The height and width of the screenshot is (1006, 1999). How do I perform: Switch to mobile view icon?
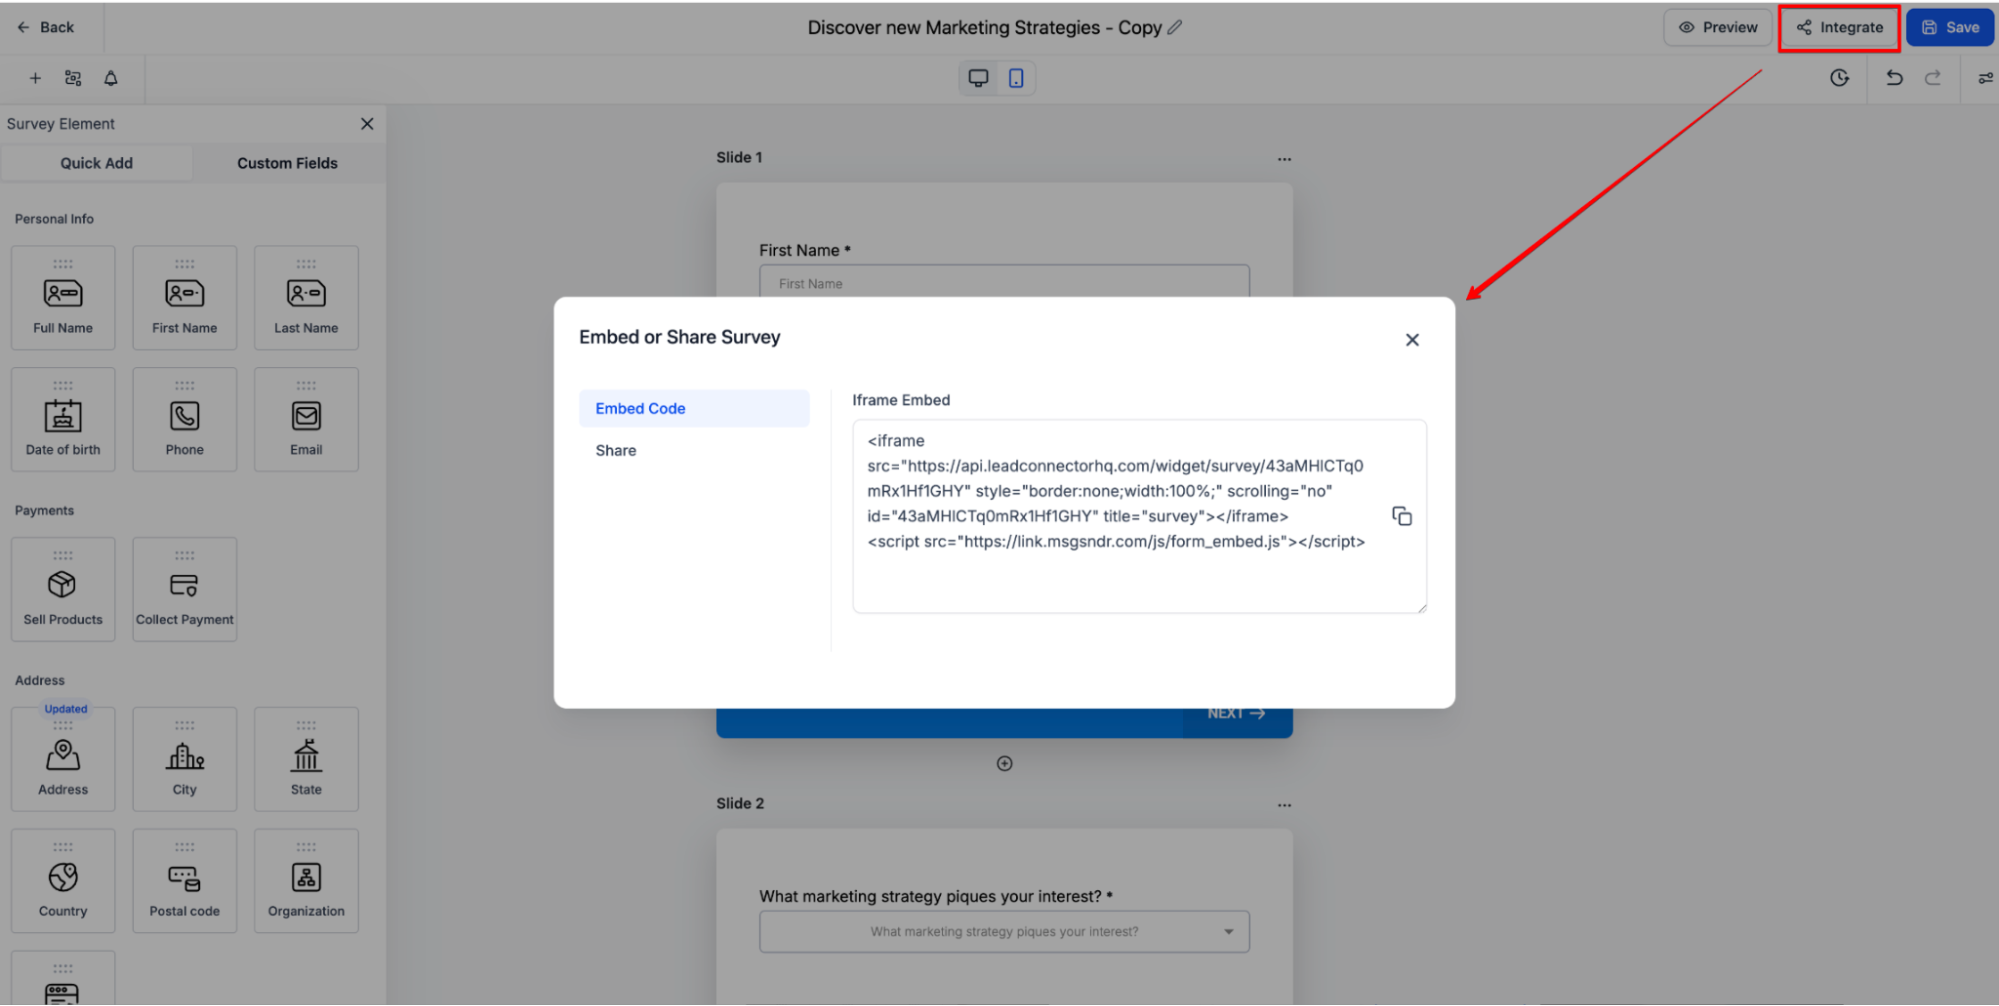(1016, 78)
